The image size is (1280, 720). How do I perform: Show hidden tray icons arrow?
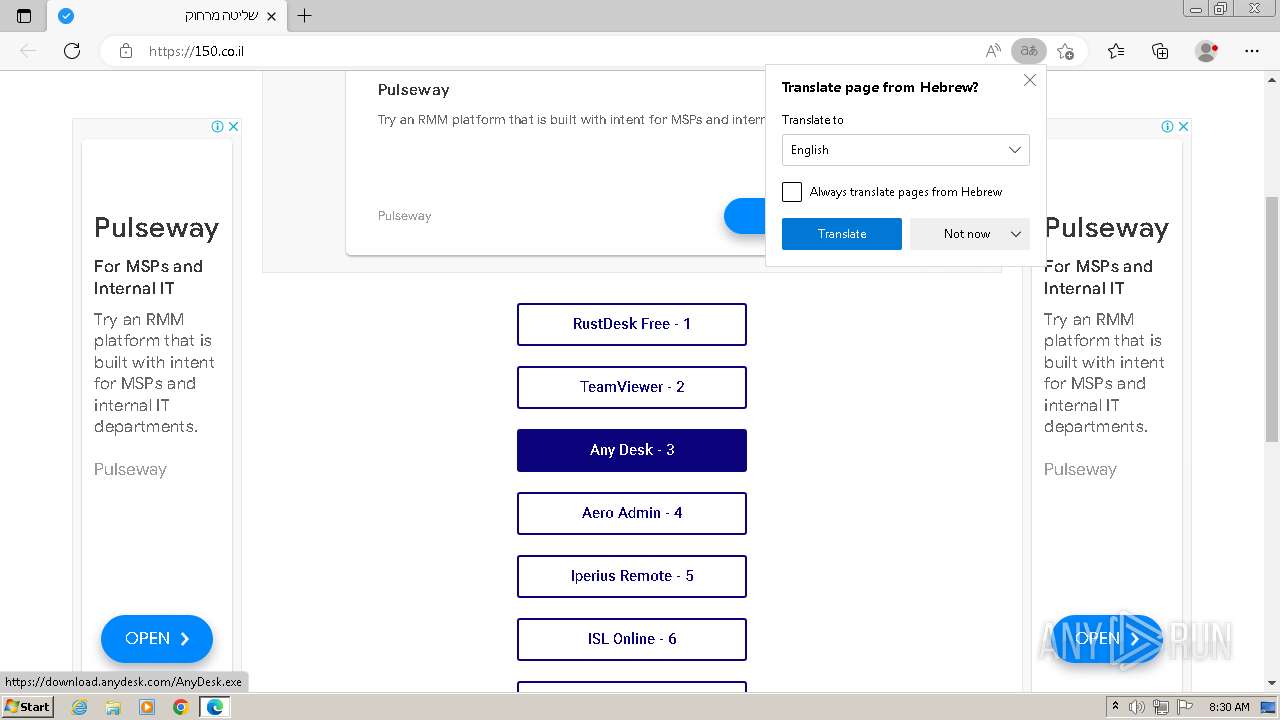[x=1116, y=707]
